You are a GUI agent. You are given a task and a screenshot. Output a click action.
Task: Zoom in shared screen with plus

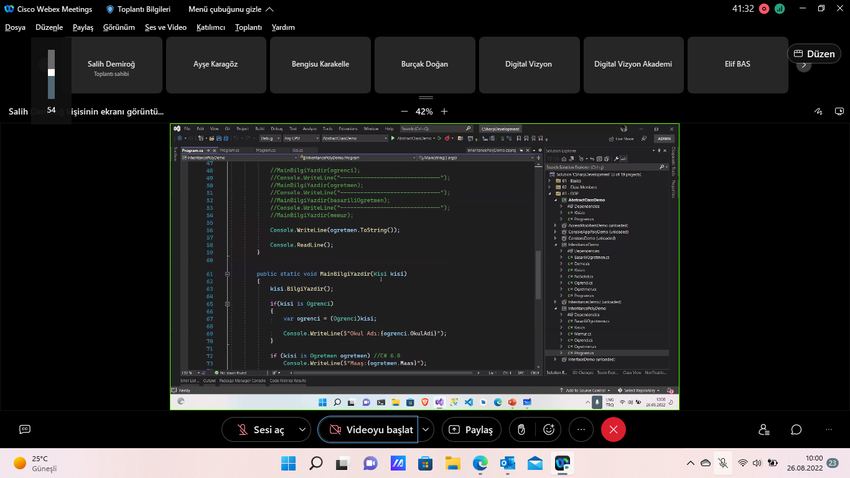(x=445, y=111)
